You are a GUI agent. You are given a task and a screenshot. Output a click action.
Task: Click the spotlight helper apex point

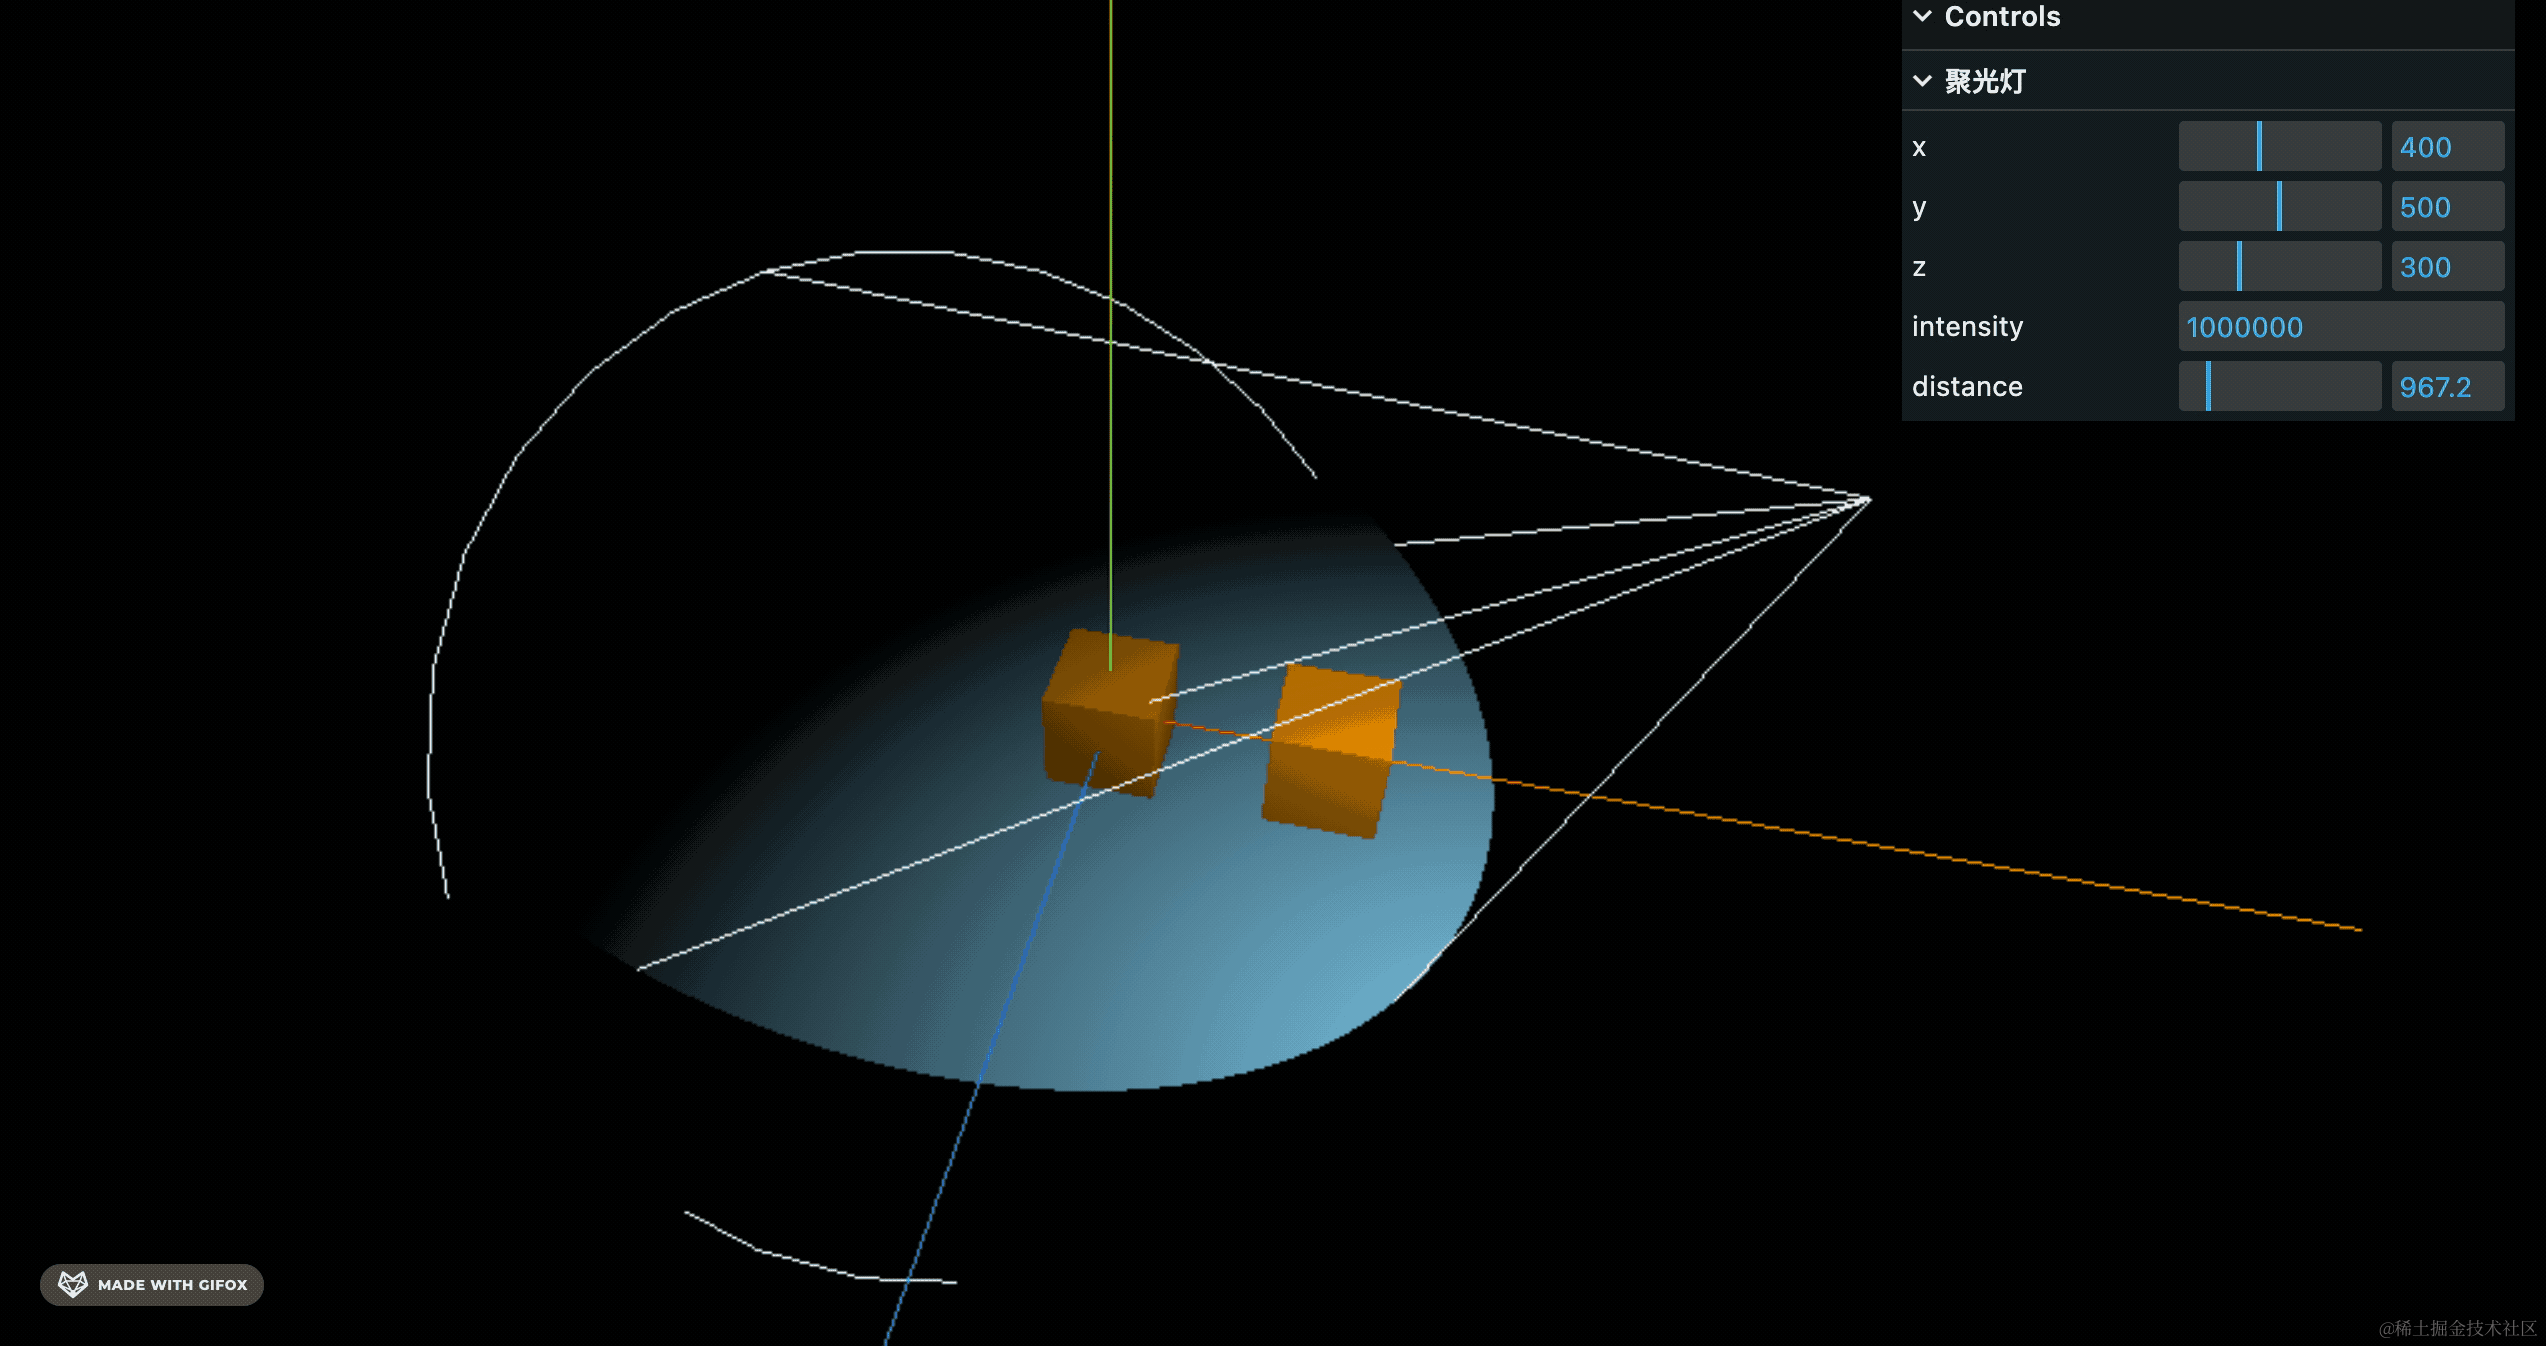tap(1868, 499)
